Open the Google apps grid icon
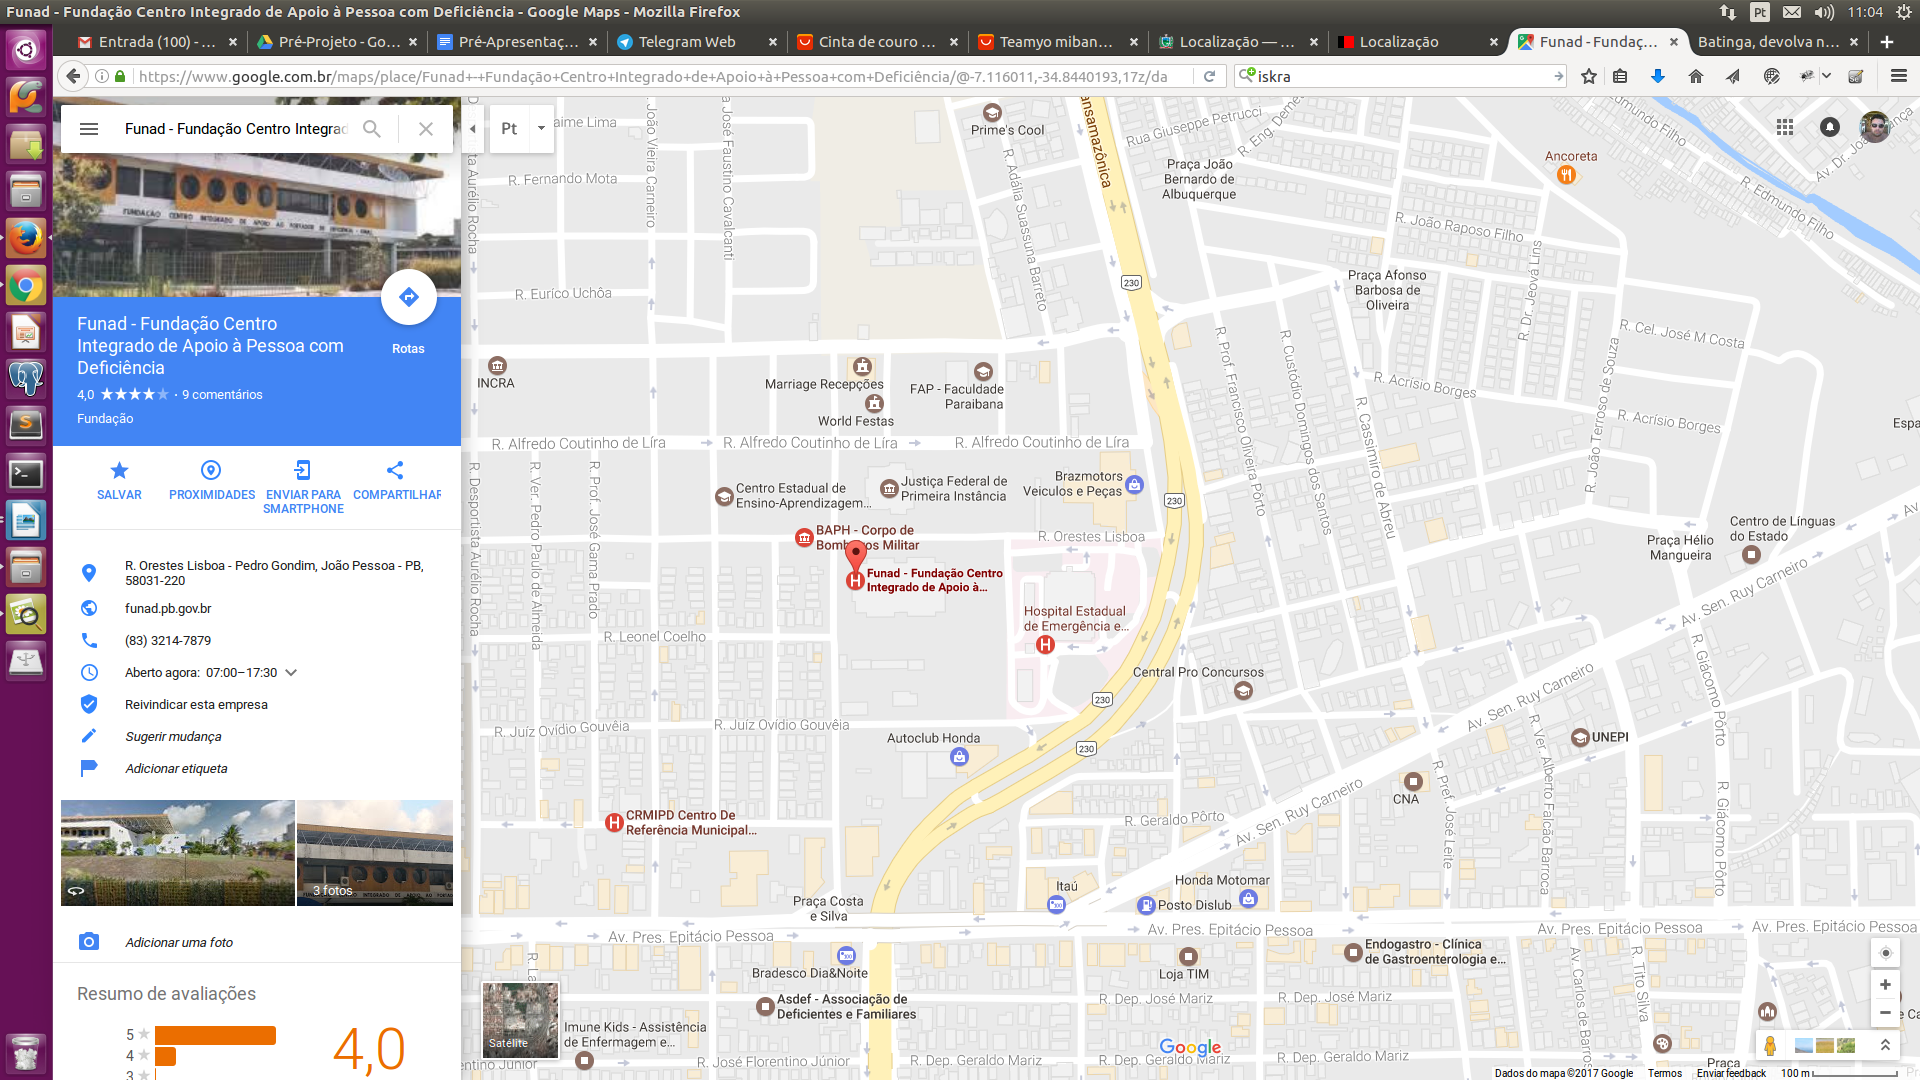The height and width of the screenshot is (1080, 1920). pyautogui.click(x=1784, y=127)
